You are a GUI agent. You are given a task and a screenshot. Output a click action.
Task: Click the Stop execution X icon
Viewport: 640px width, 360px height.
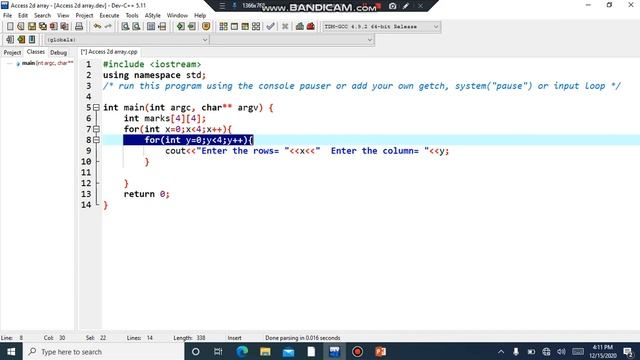(x=285, y=27)
